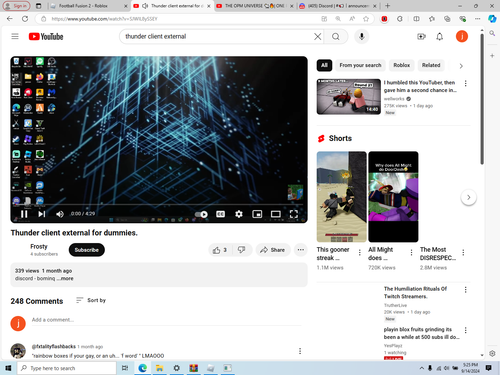This screenshot has height=375, width=500.
Task: Skip to the next video
Action: (41, 214)
